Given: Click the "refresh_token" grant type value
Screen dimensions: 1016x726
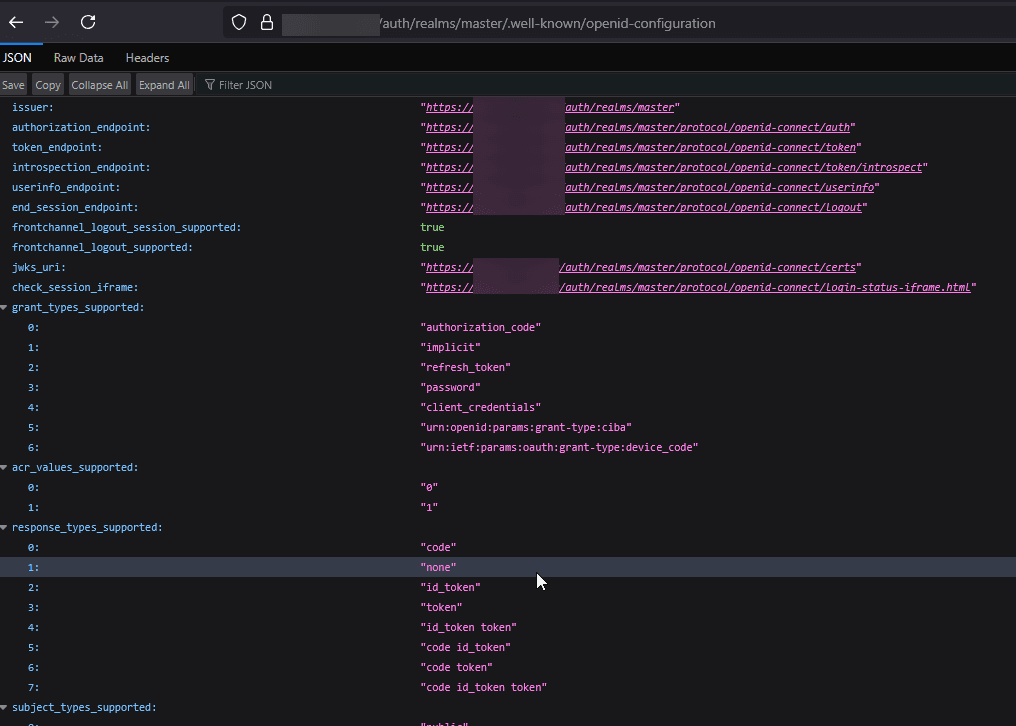Looking at the screenshot, I should (x=465, y=368).
